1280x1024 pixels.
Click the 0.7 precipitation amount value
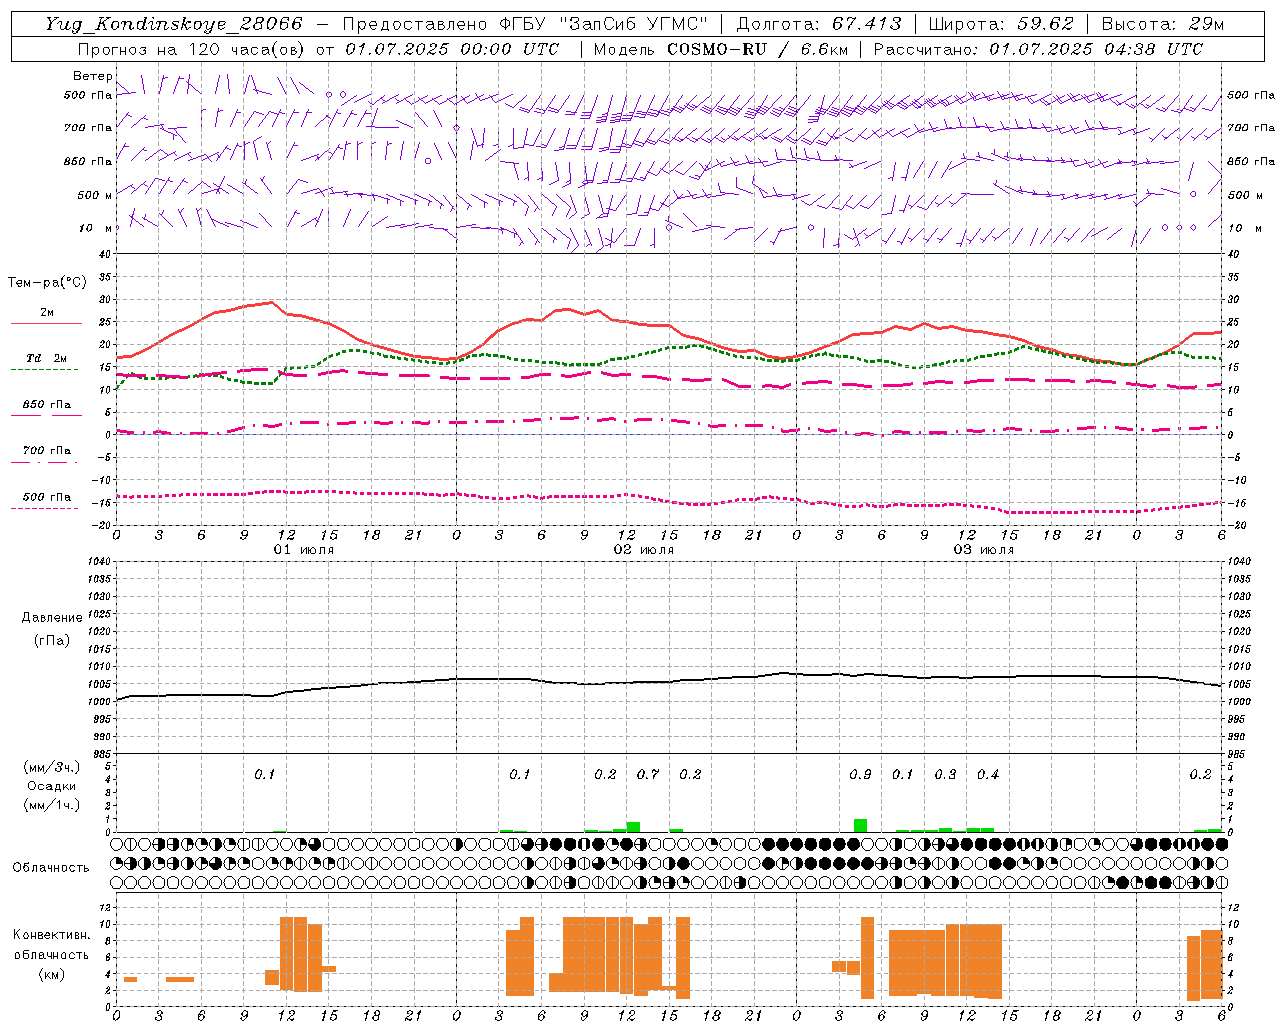[x=648, y=774]
